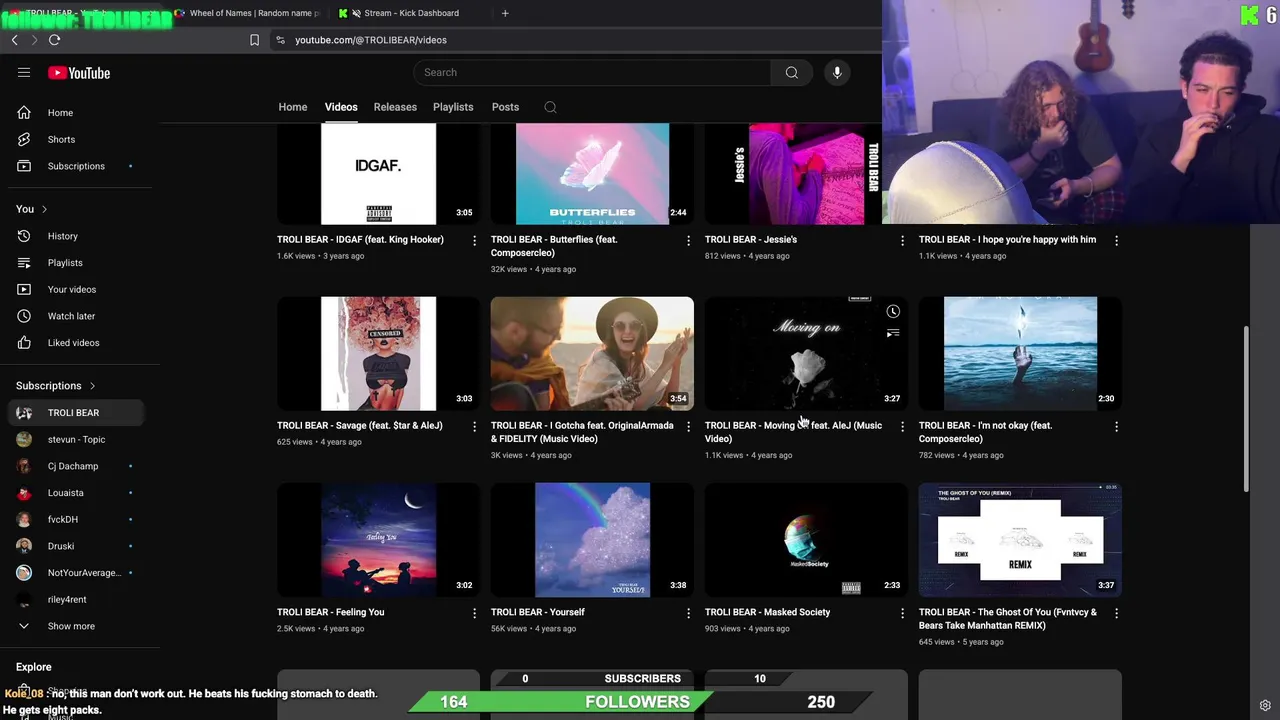
Task: Switch to channel Playlists tab
Action: pos(453,107)
